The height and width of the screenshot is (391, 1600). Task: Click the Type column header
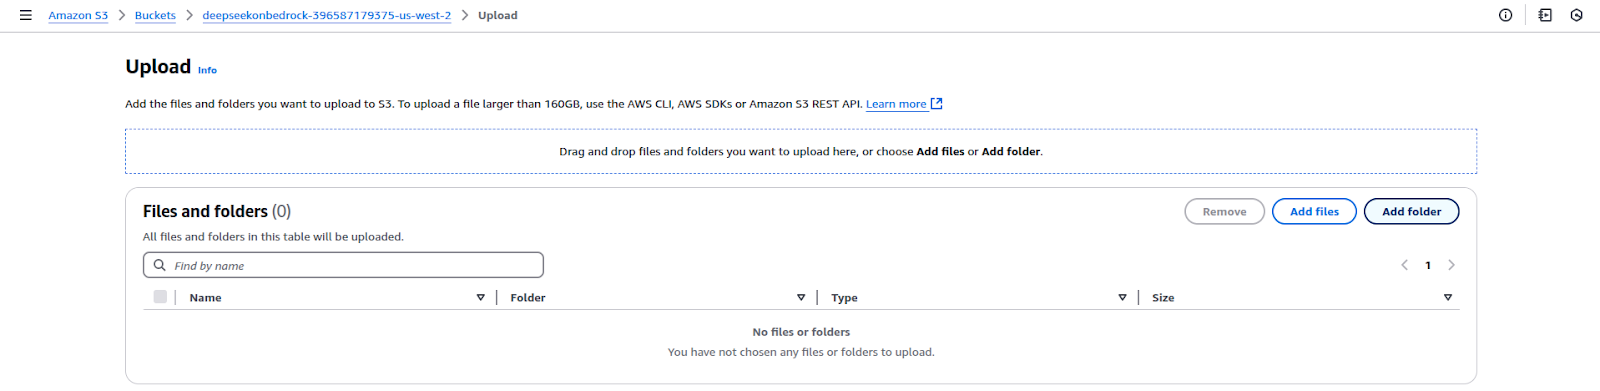844,298
